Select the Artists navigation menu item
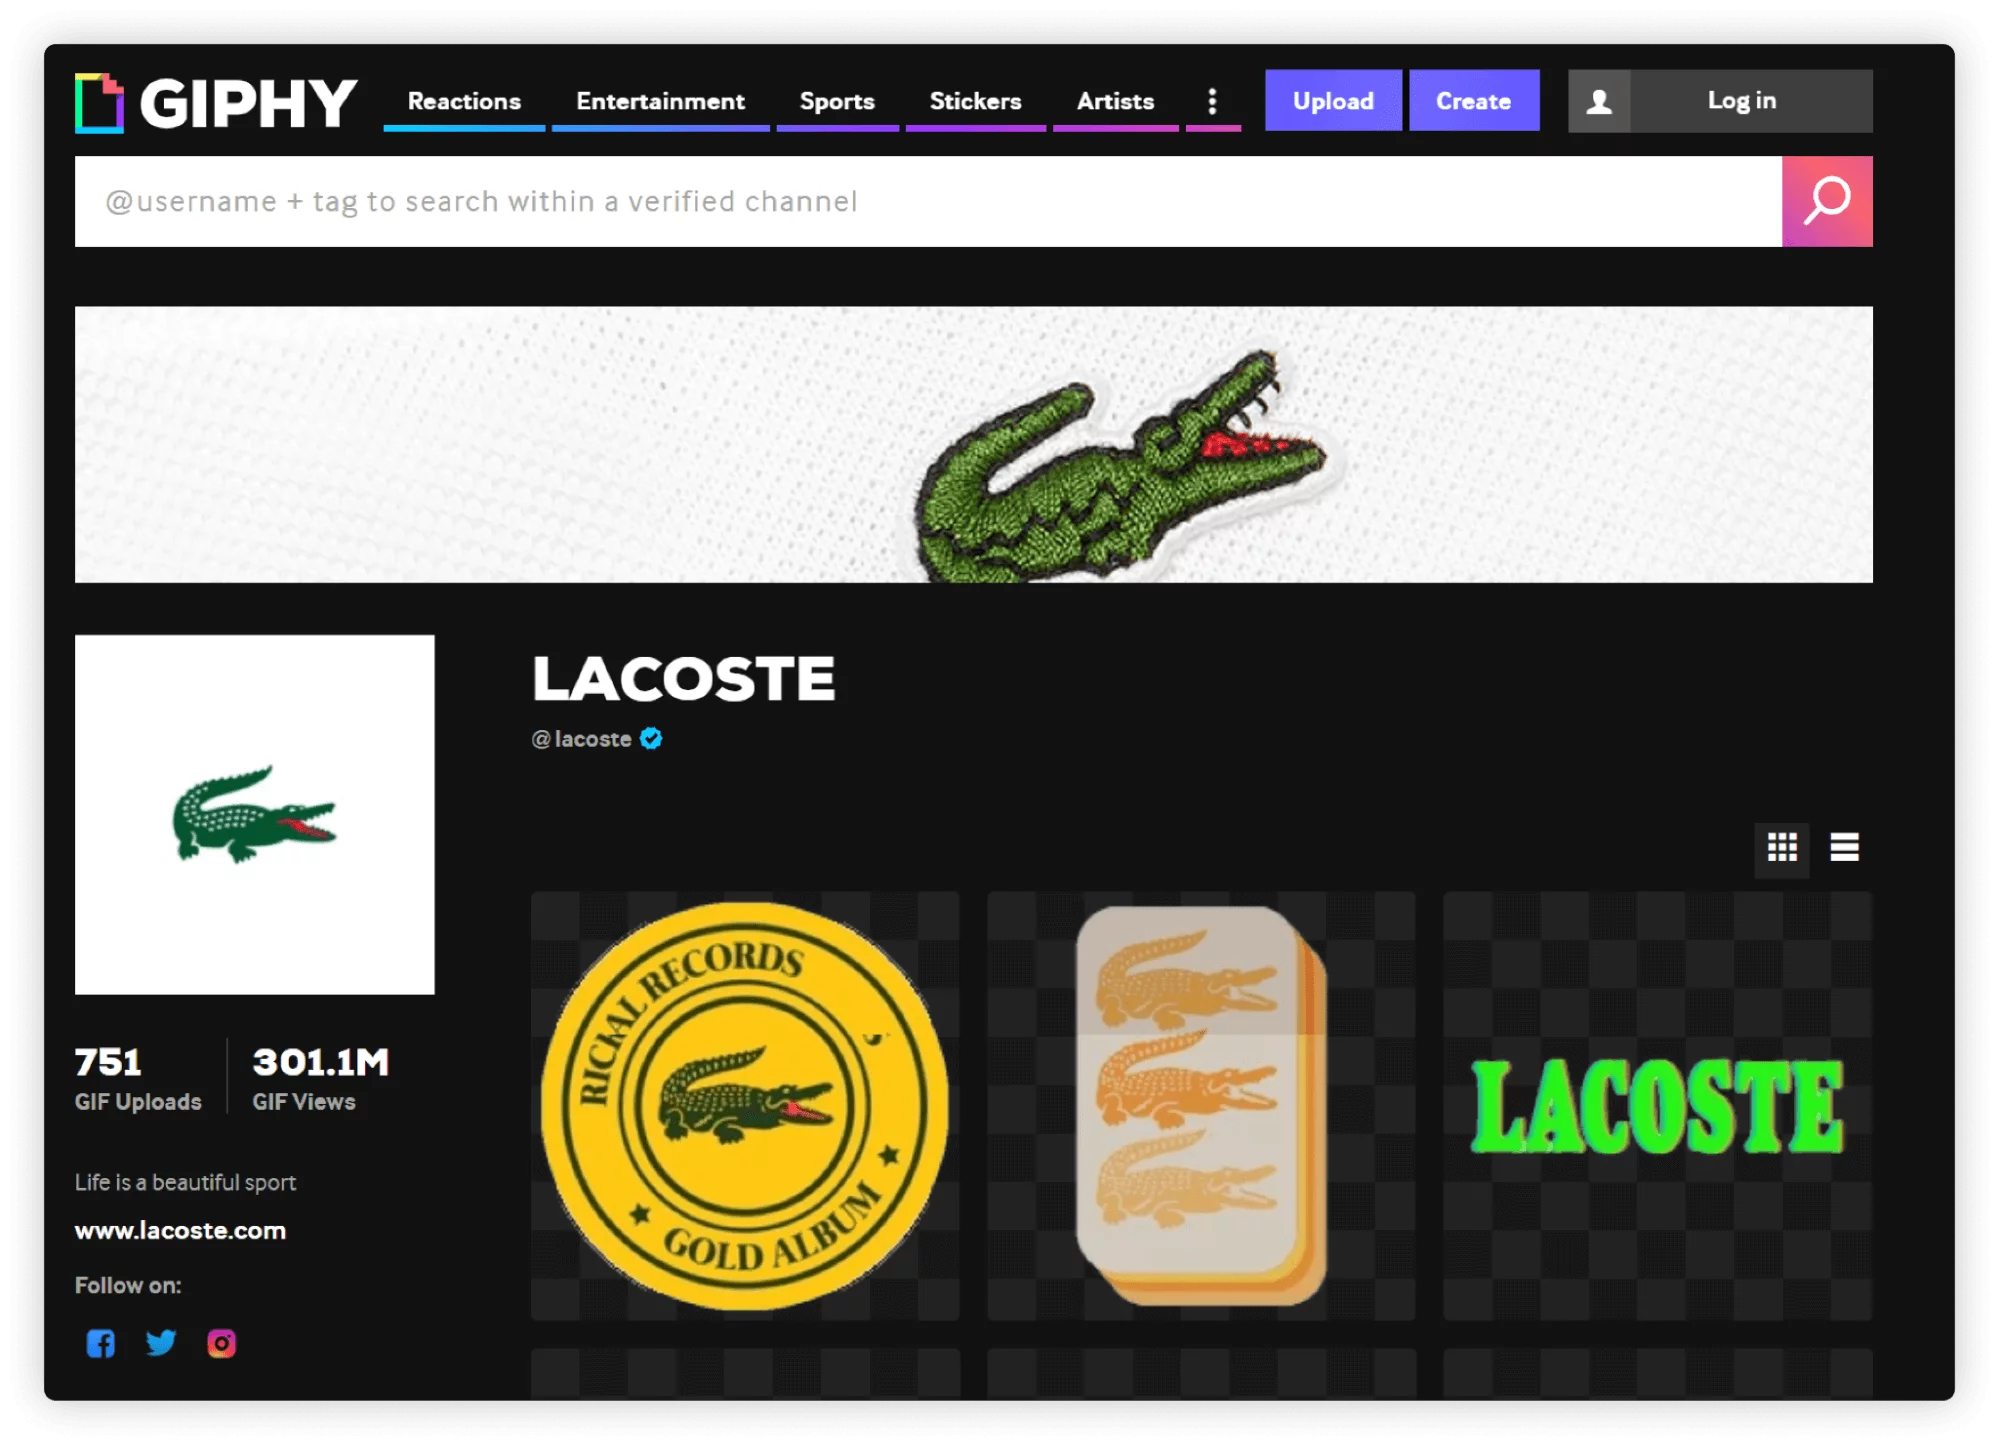1999x1445 pixels. [1116, 101]
